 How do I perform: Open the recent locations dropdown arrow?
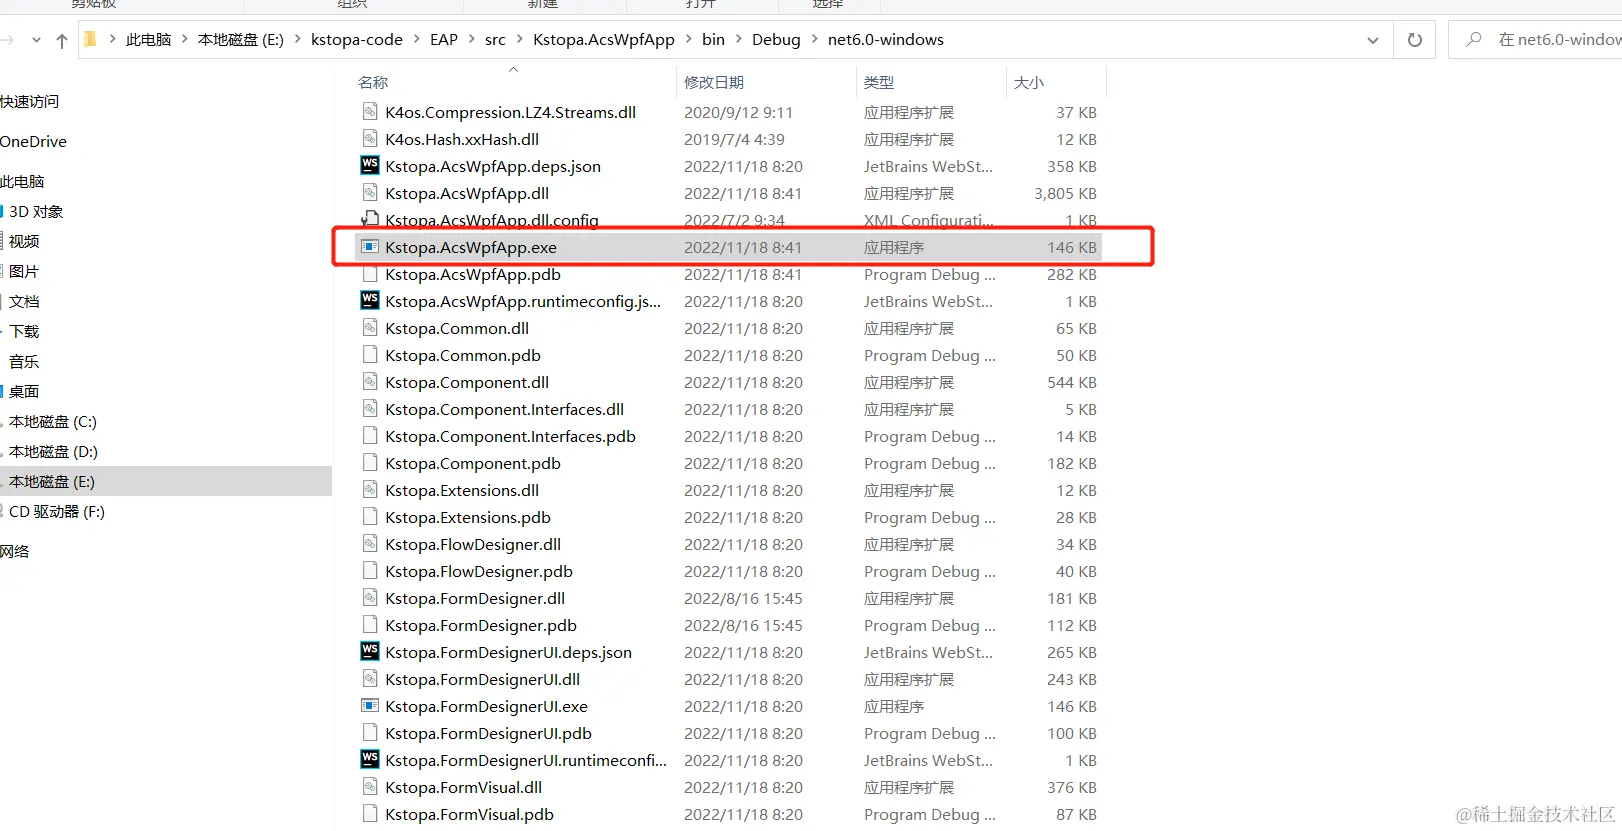point(37,40)
